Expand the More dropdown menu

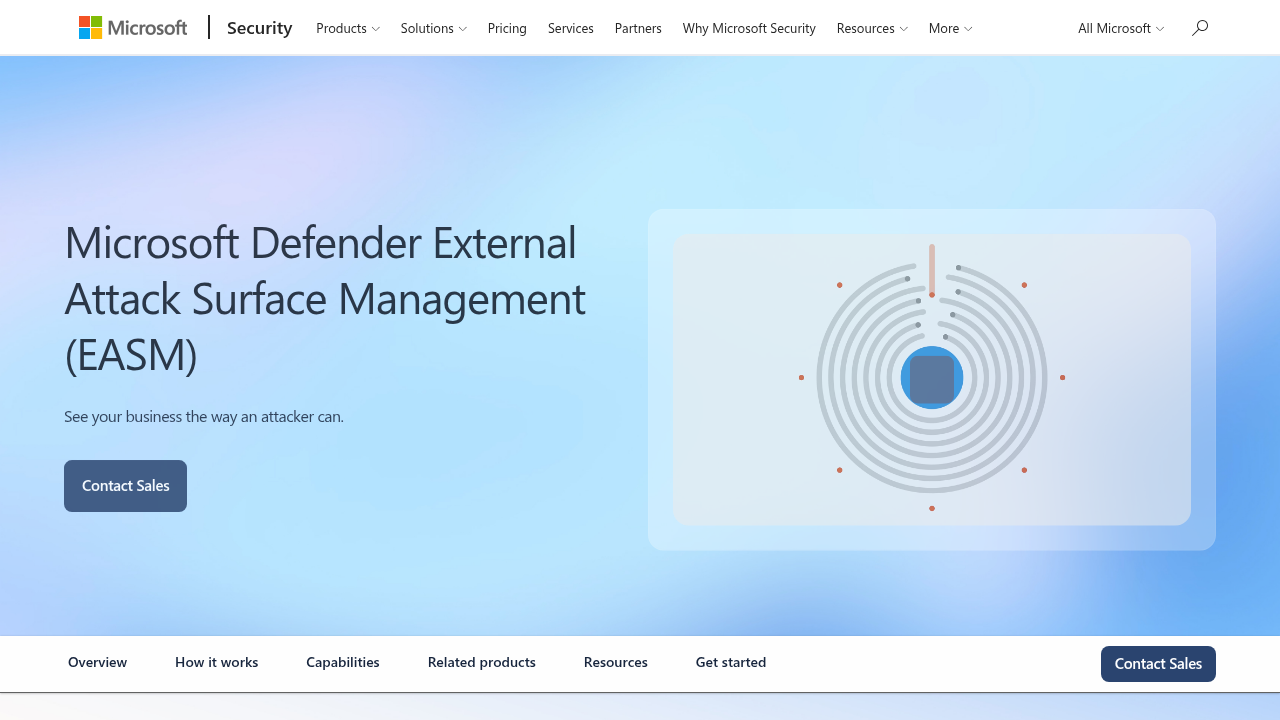(950, 28)
